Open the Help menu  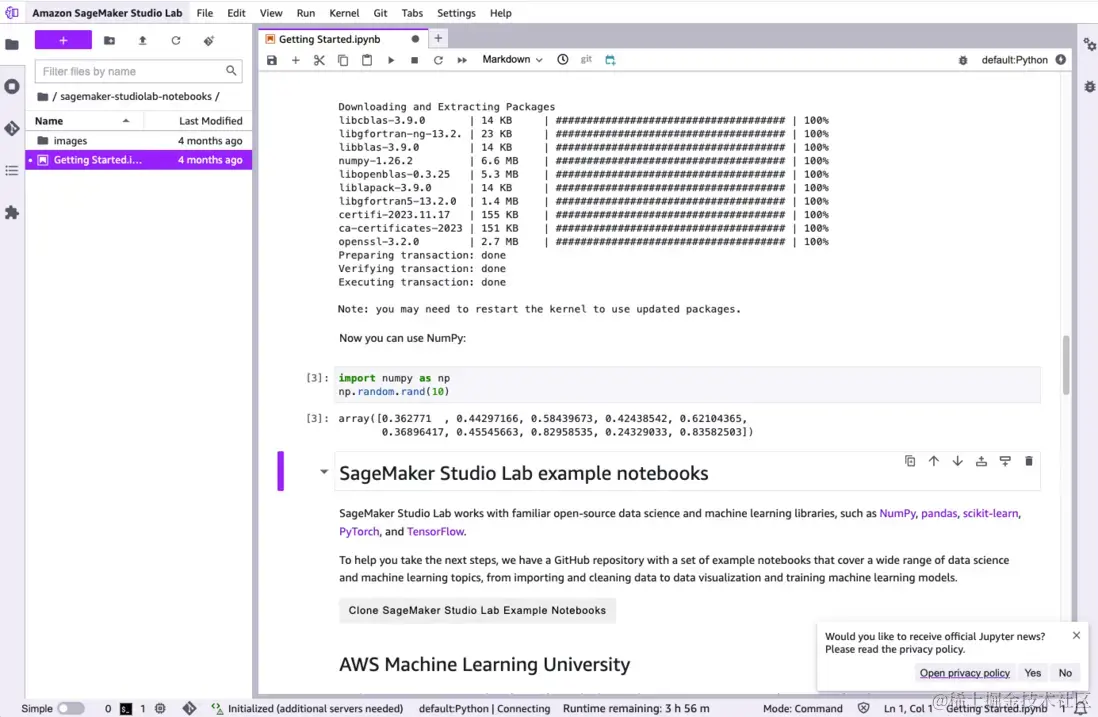(x=500, y=13)
